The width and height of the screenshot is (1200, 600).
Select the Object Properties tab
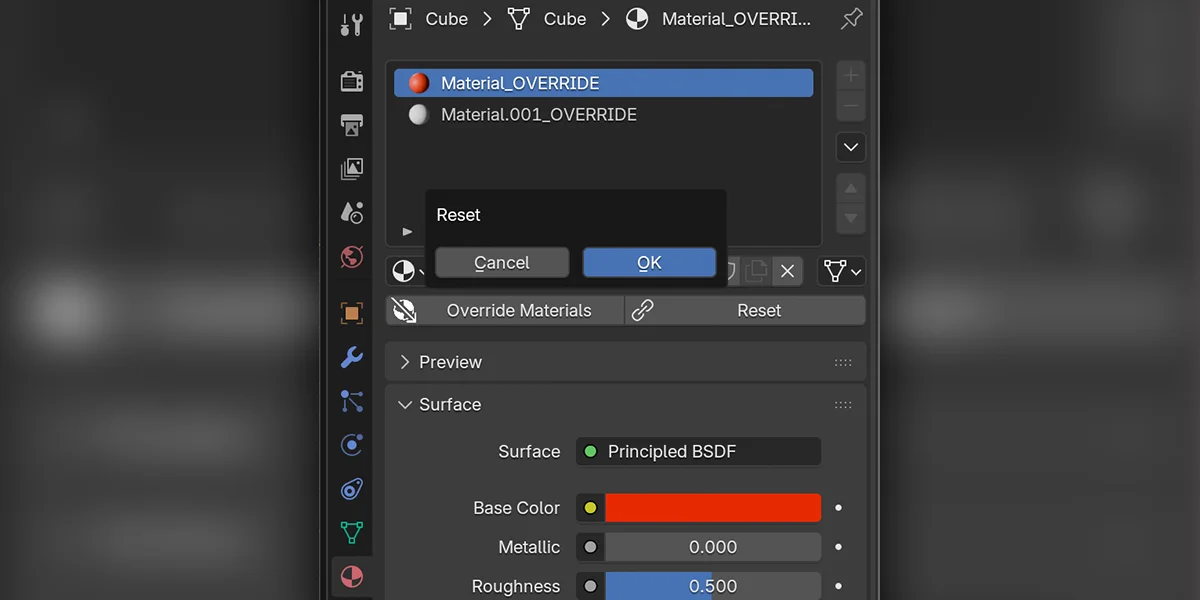tap(351, 313)
